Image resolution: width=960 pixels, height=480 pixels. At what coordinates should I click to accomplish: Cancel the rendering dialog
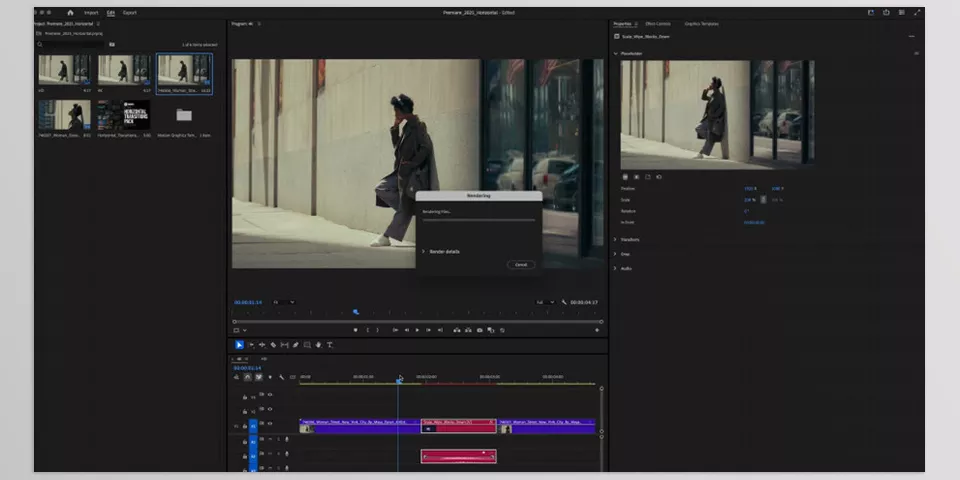[x=521, y=264]
